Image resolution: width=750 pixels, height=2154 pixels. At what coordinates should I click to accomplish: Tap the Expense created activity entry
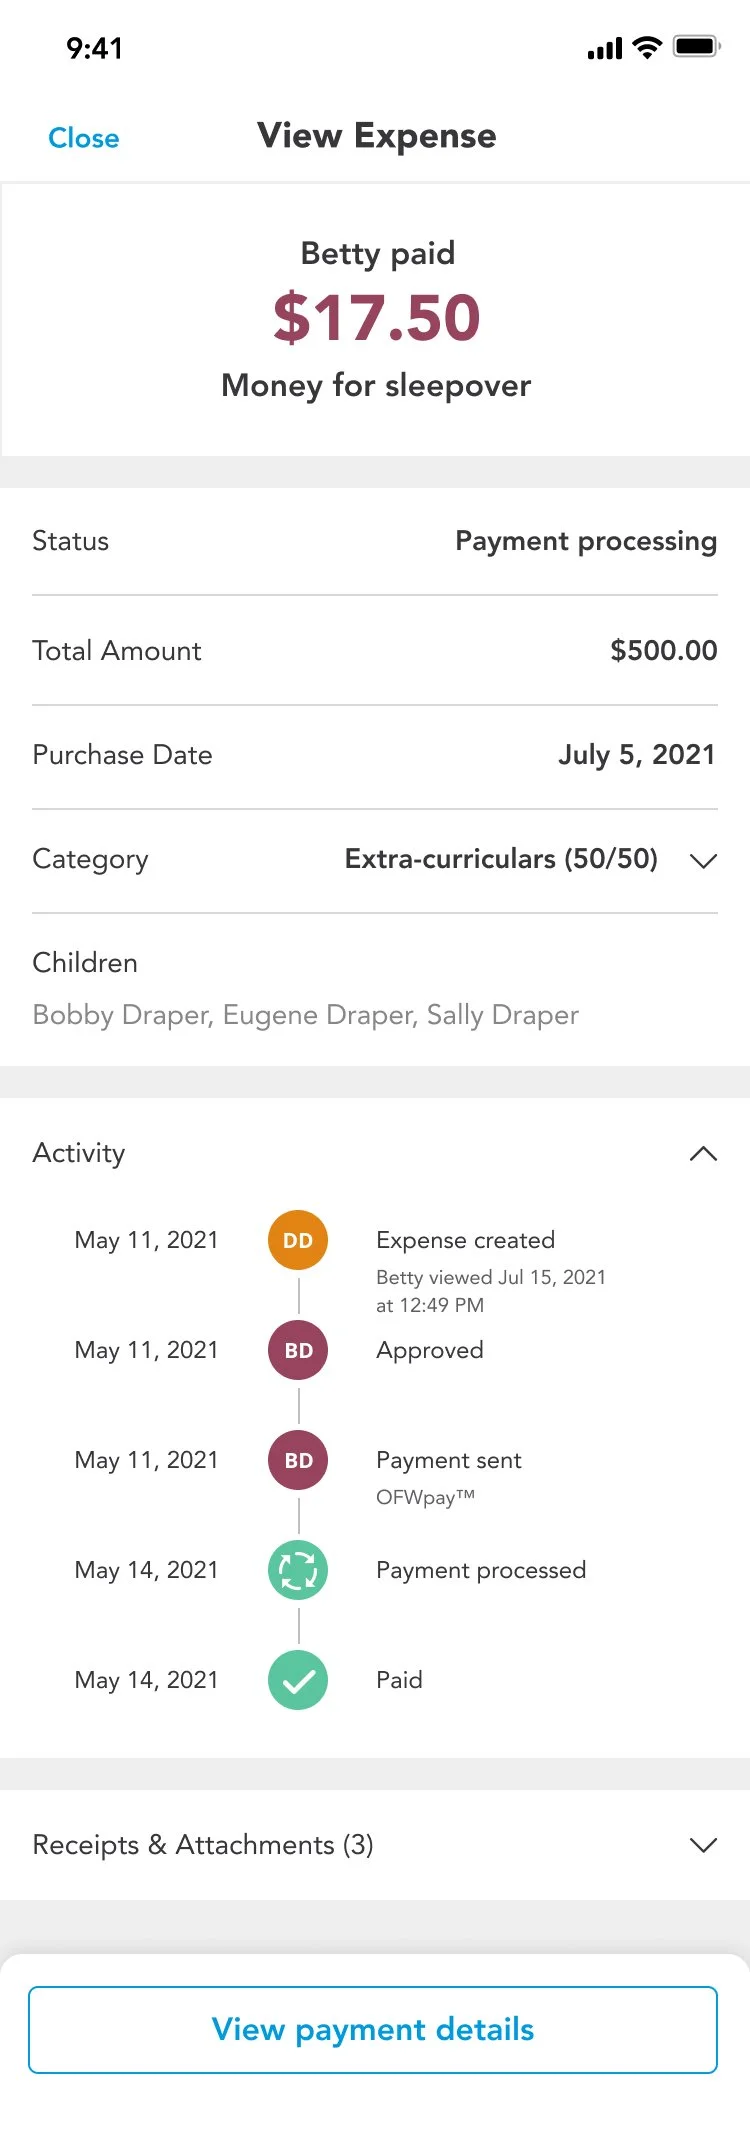click(465, 1240)
